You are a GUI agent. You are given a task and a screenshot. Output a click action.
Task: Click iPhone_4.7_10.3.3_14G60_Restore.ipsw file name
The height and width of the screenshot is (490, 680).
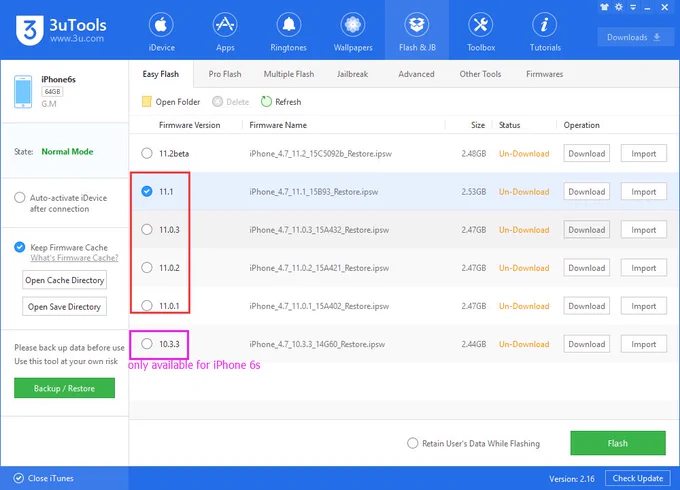(x=317, y=344)
